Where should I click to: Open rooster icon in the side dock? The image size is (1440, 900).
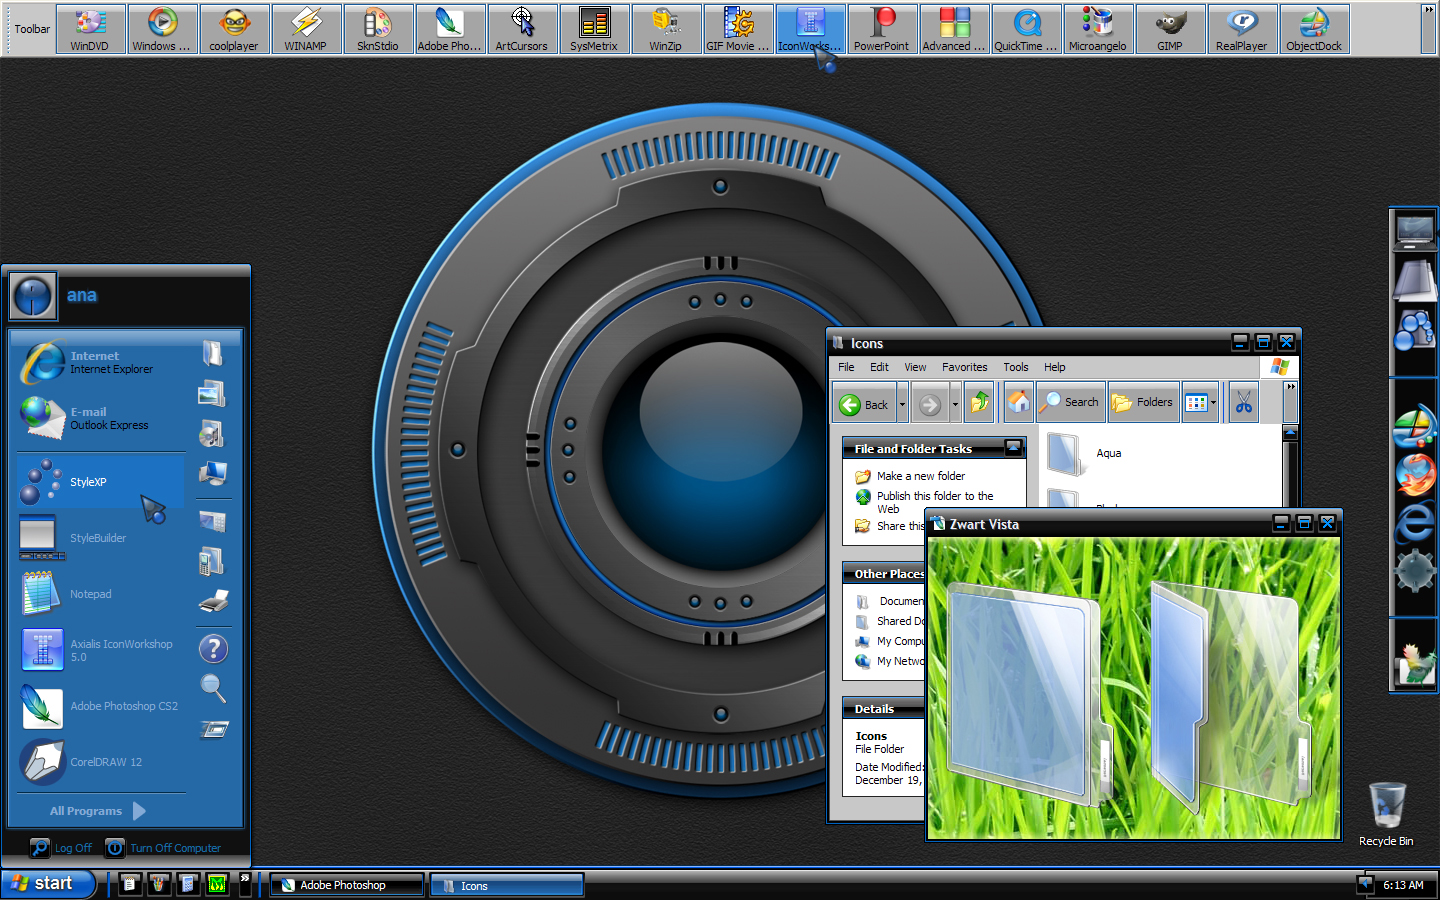point(1415,664)
